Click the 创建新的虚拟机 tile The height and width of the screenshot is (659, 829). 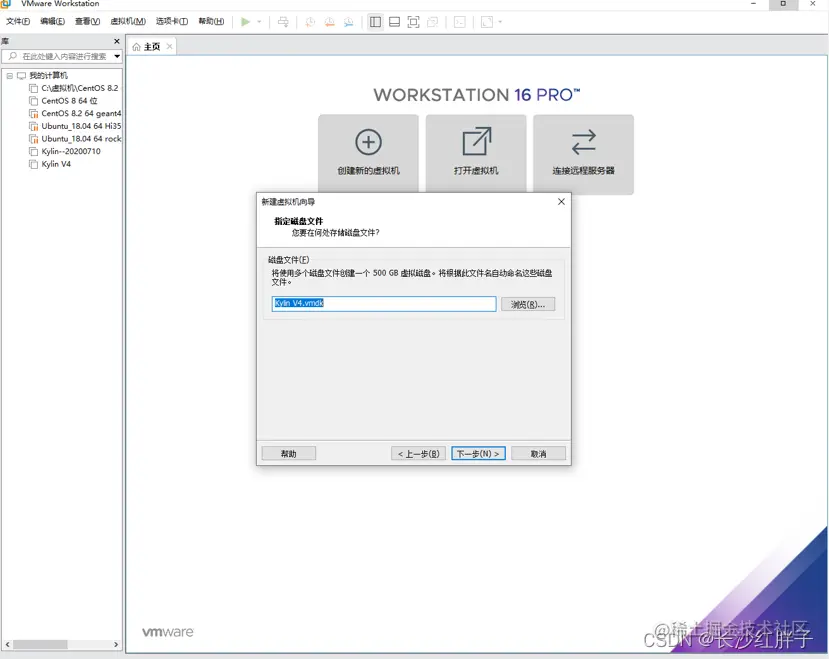tap(369, 154)
